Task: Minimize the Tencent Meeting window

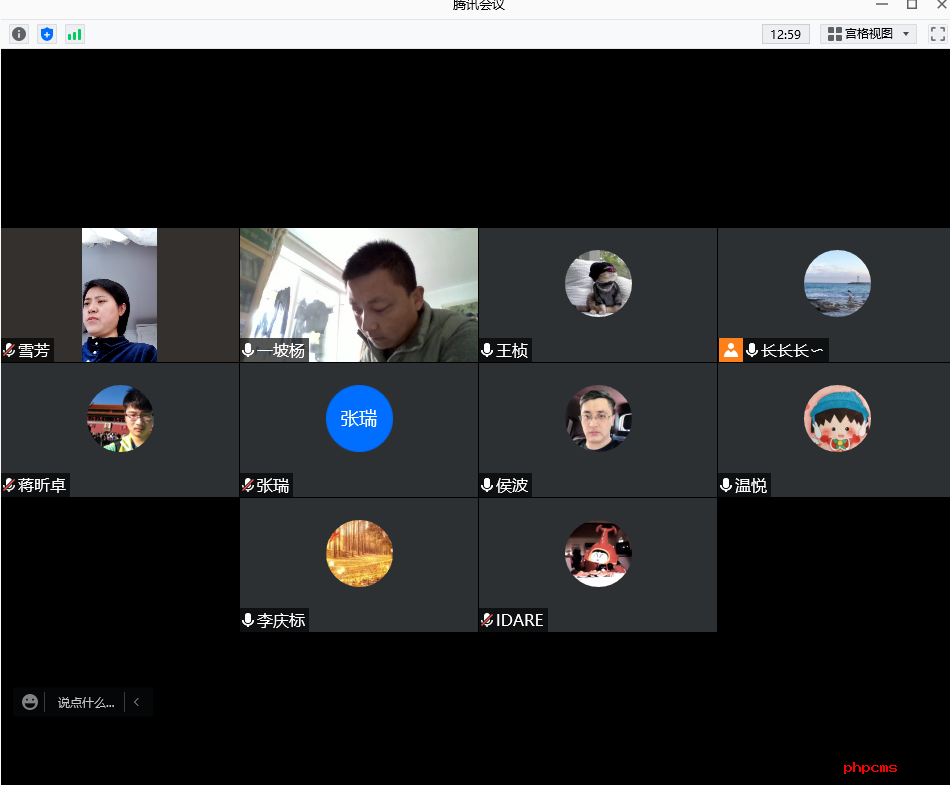Action: pyautogui.click(x=882, y=4)
